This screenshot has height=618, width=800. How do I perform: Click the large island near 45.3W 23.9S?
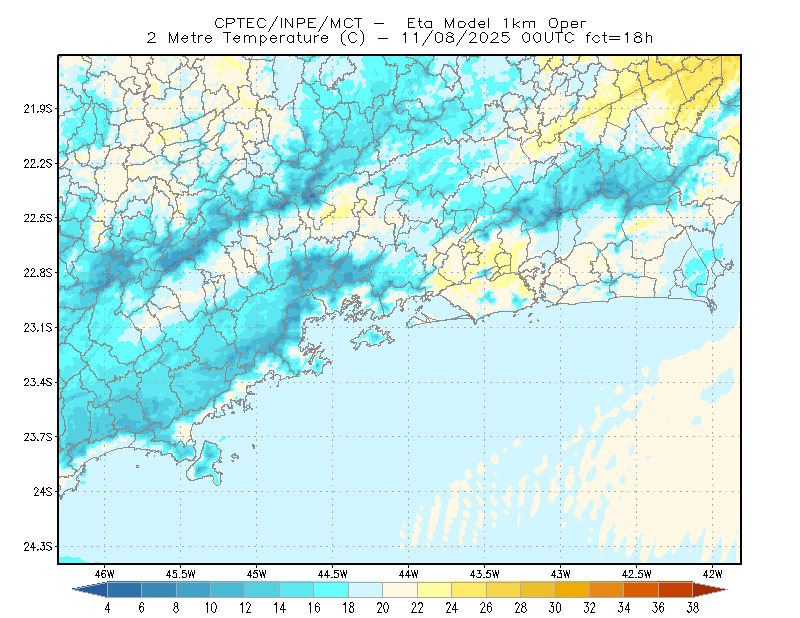206,463
